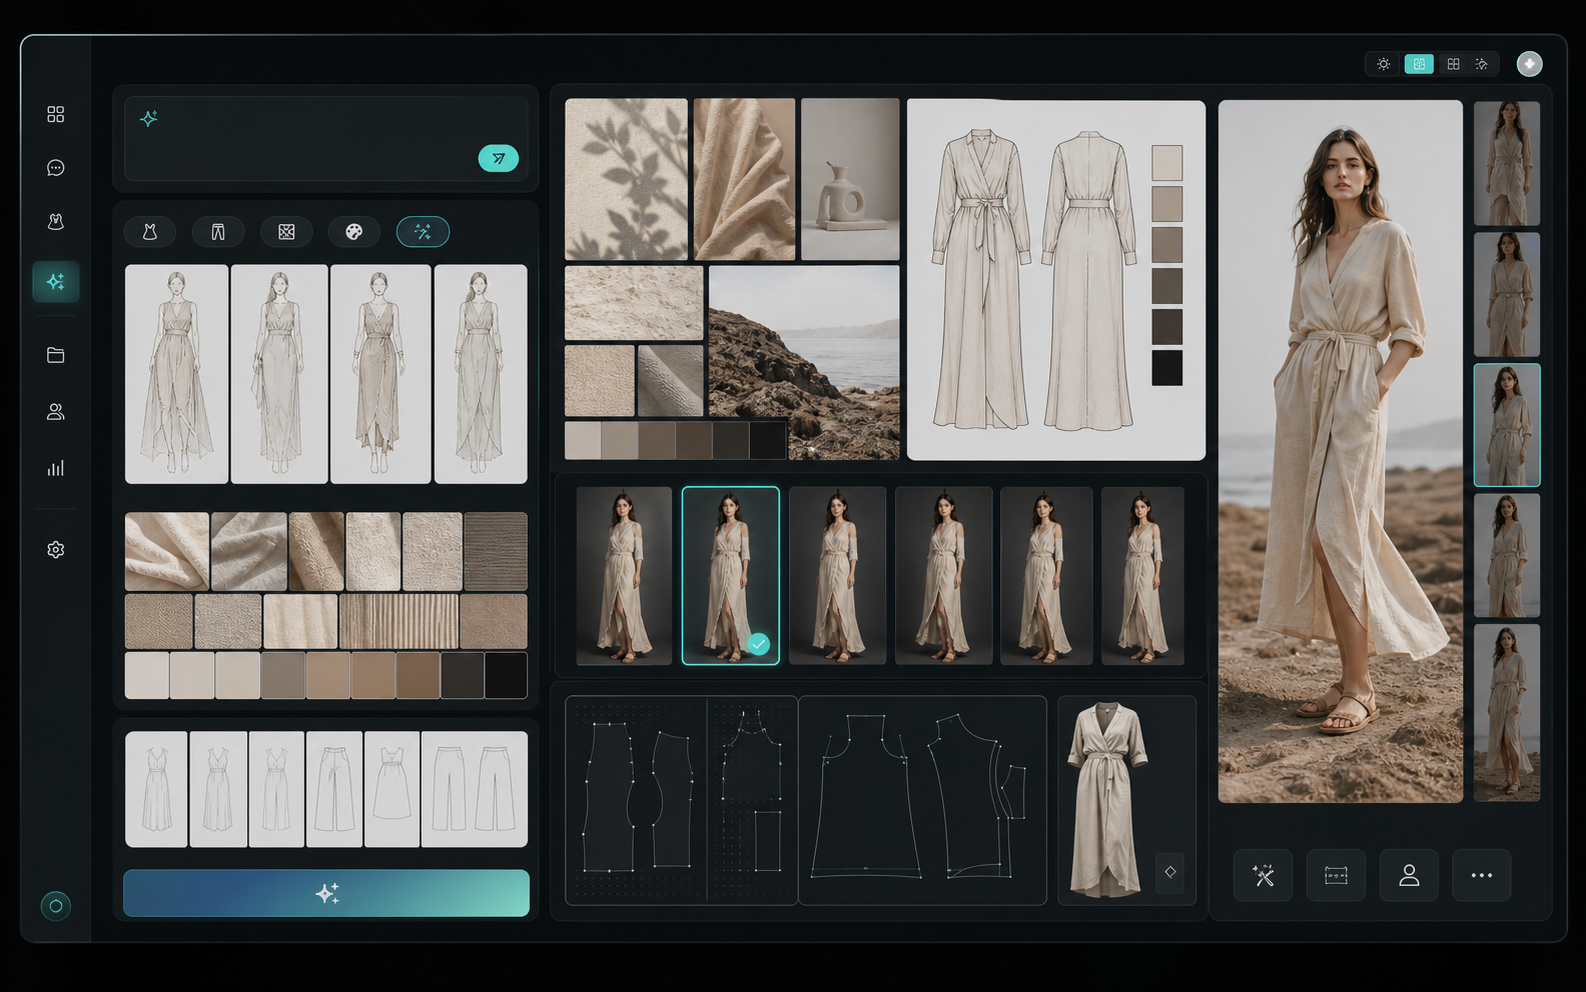
Task: Select the wide trousers flat sketch at the row end
Action: coord(475,789)
